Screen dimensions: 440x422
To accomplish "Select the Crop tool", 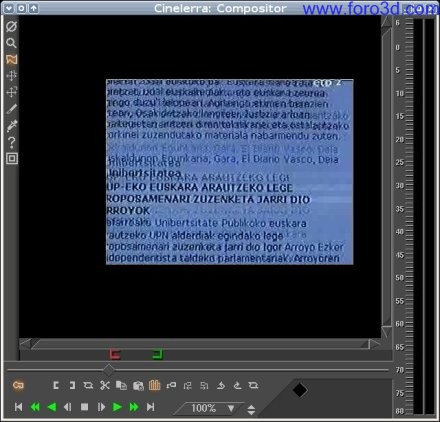I will tap(11, 109).
